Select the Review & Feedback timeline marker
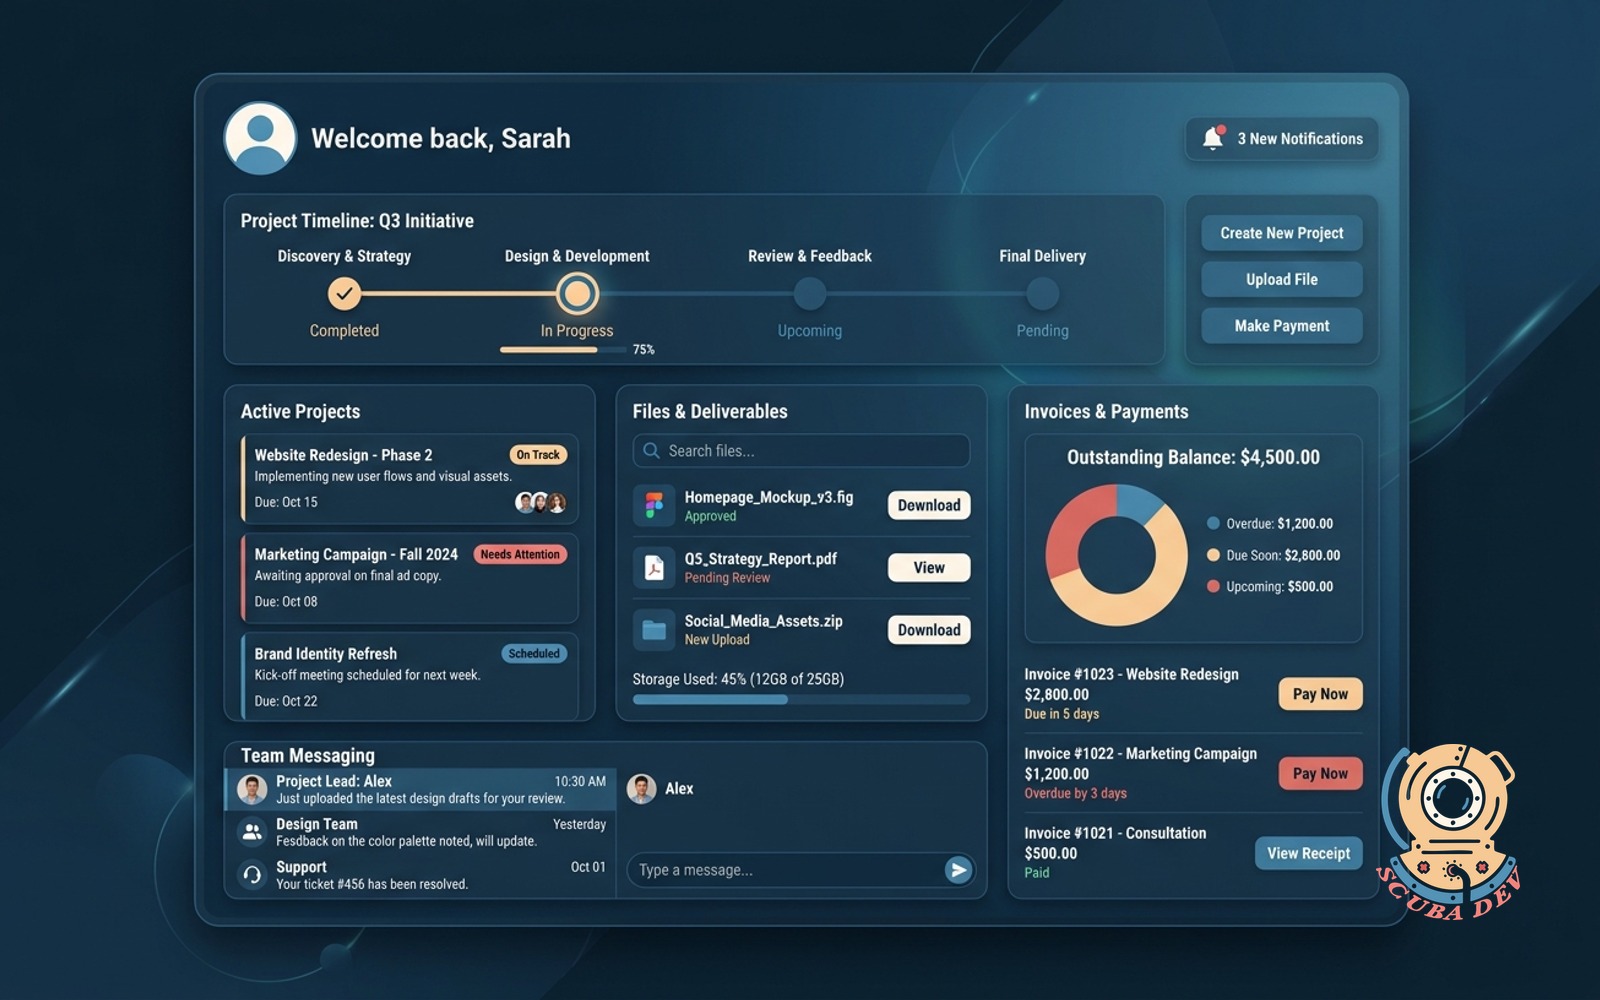 [810, 293]
